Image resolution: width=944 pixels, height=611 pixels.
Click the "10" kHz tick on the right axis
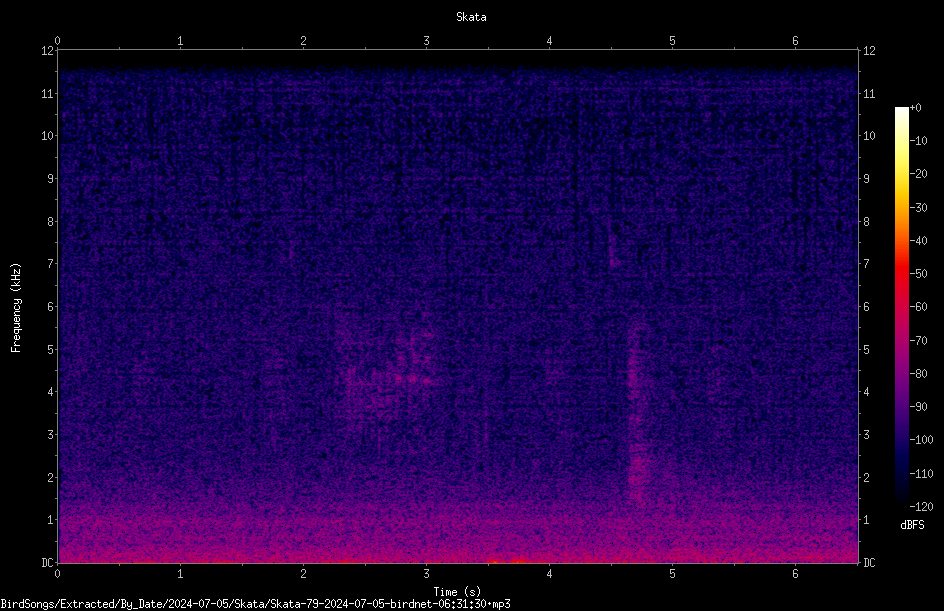click(869, 136)
